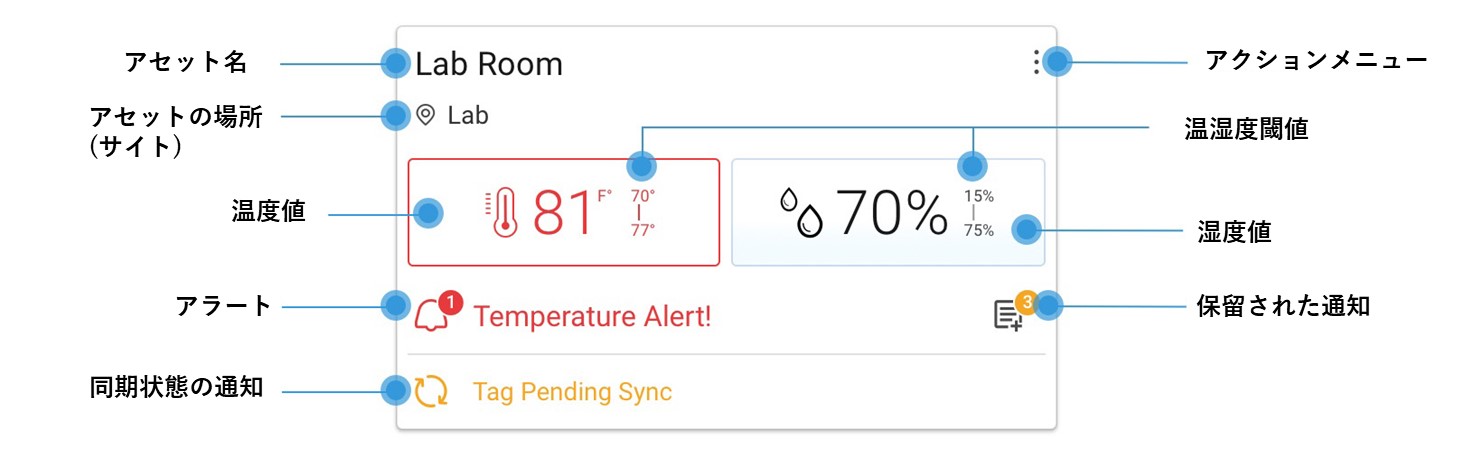The height and width of the screenshot is (459, 1476).
Task: Click the location pin icon beside Lab
Action: coord(426,115)
